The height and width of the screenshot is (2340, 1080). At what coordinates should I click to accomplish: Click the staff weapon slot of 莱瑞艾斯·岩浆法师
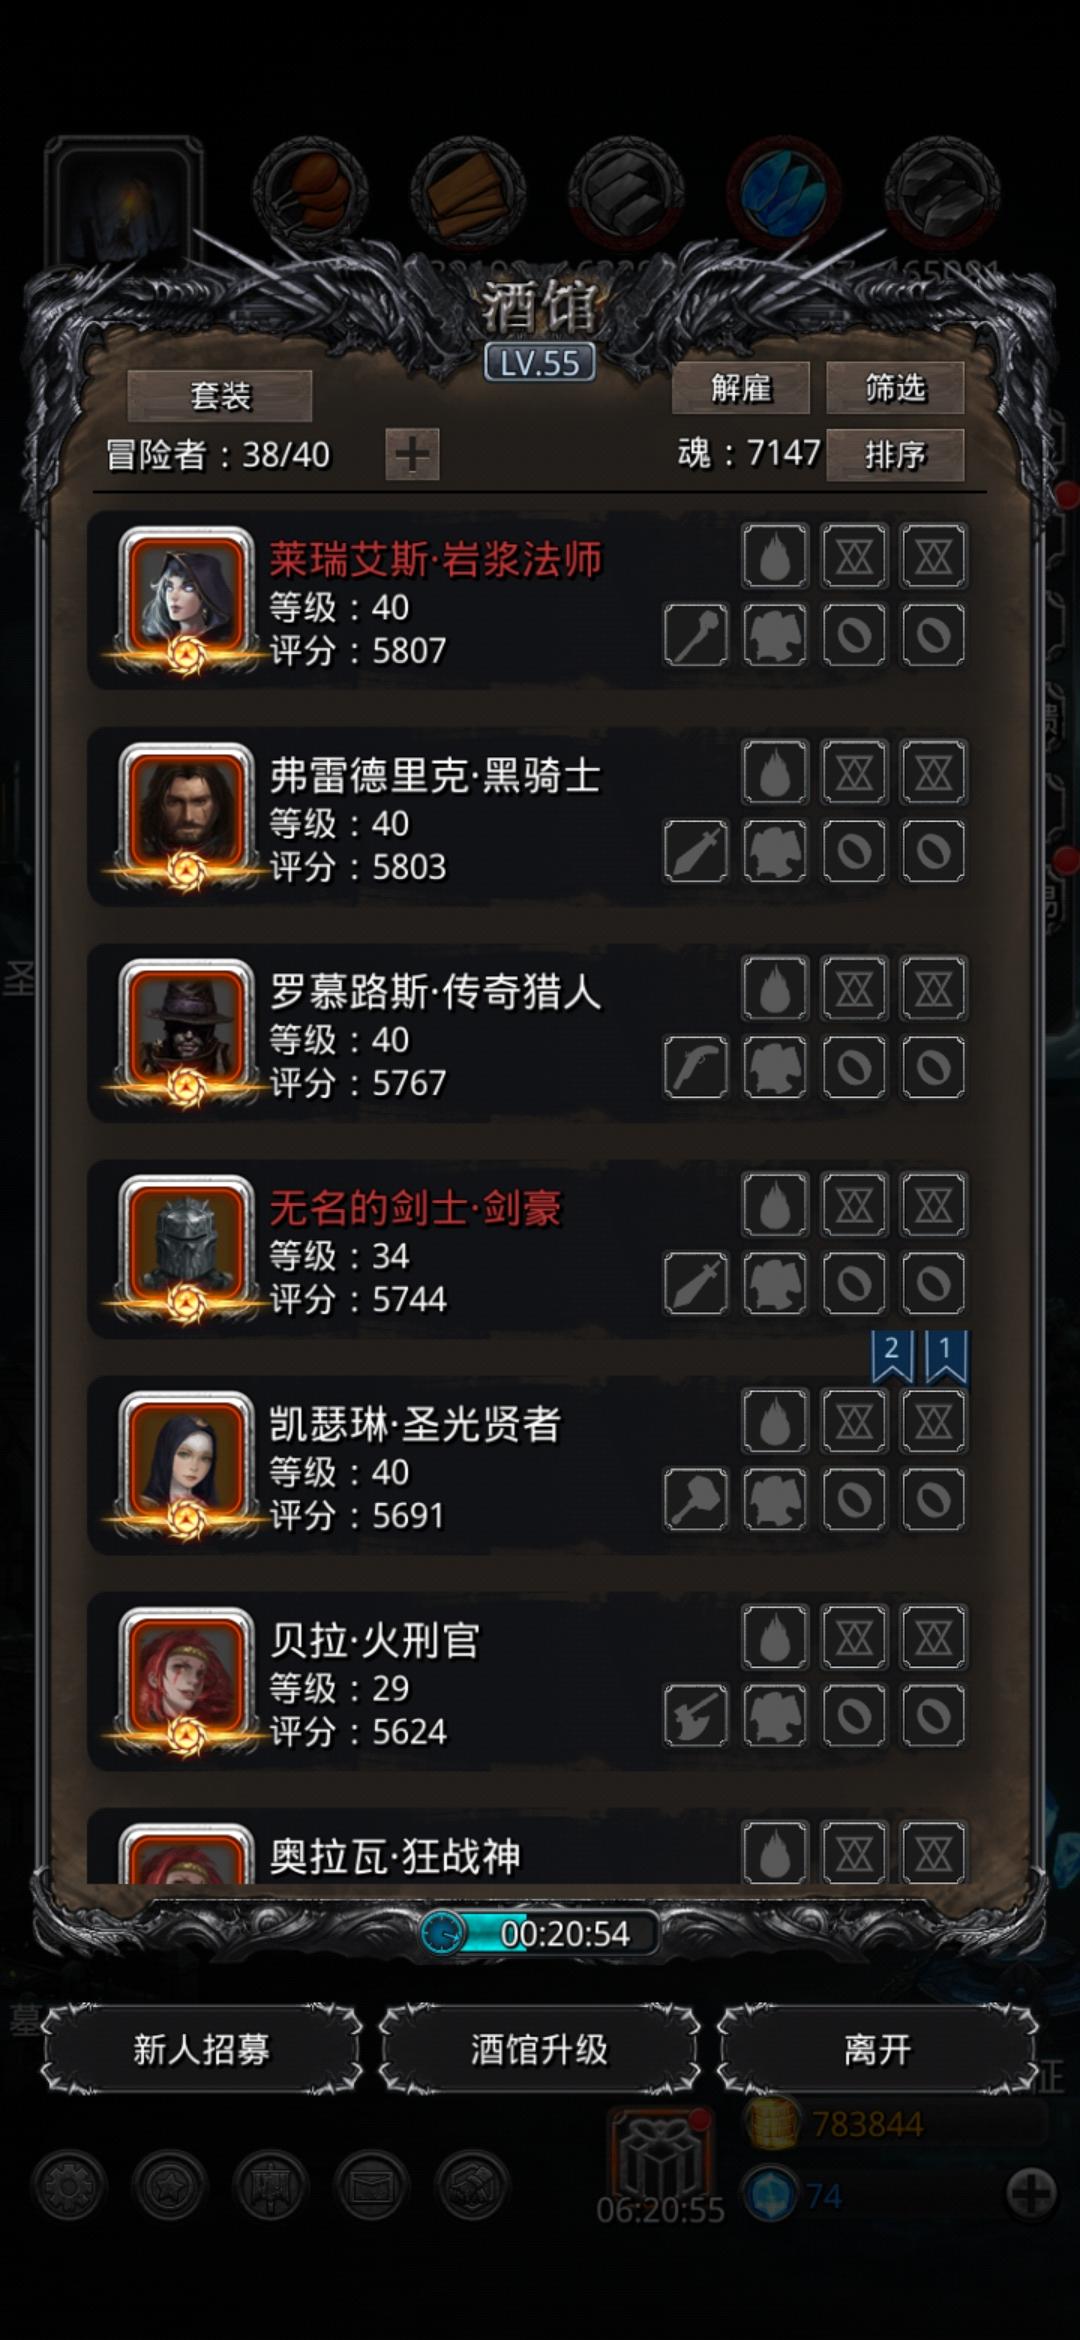tap(696, 635)
